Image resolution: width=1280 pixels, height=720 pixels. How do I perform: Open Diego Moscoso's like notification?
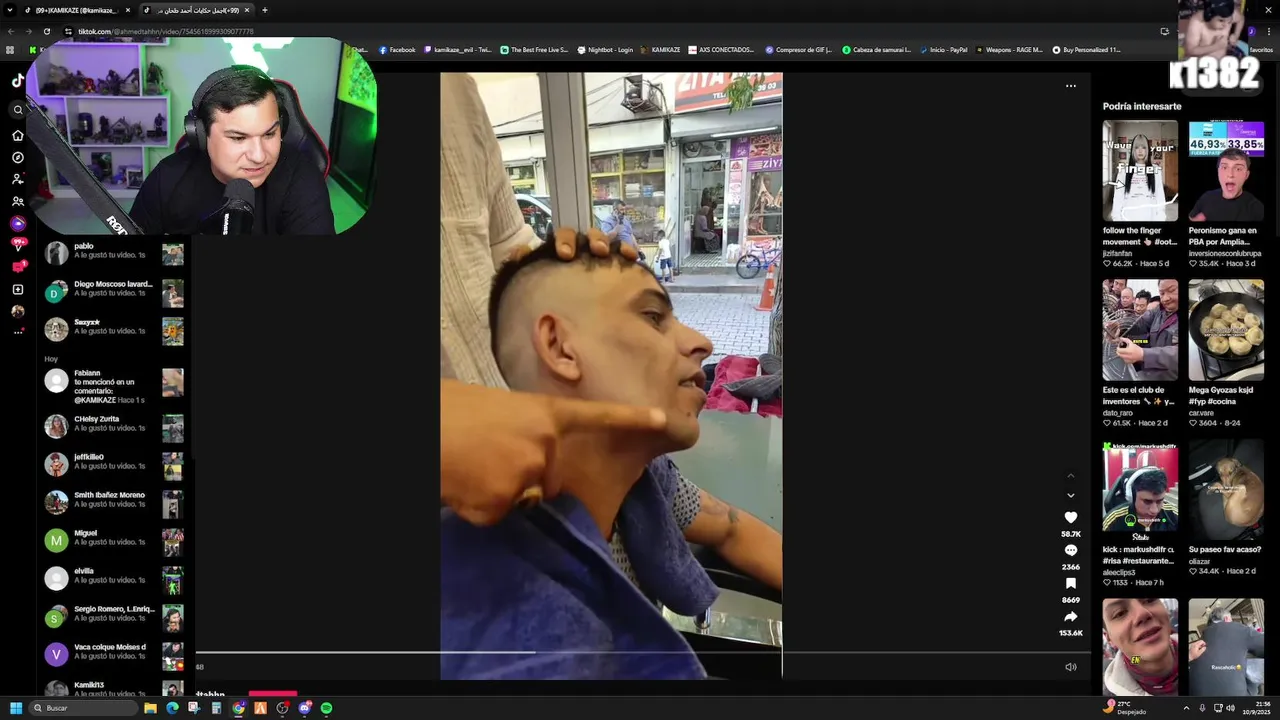(x=114, y=292)
